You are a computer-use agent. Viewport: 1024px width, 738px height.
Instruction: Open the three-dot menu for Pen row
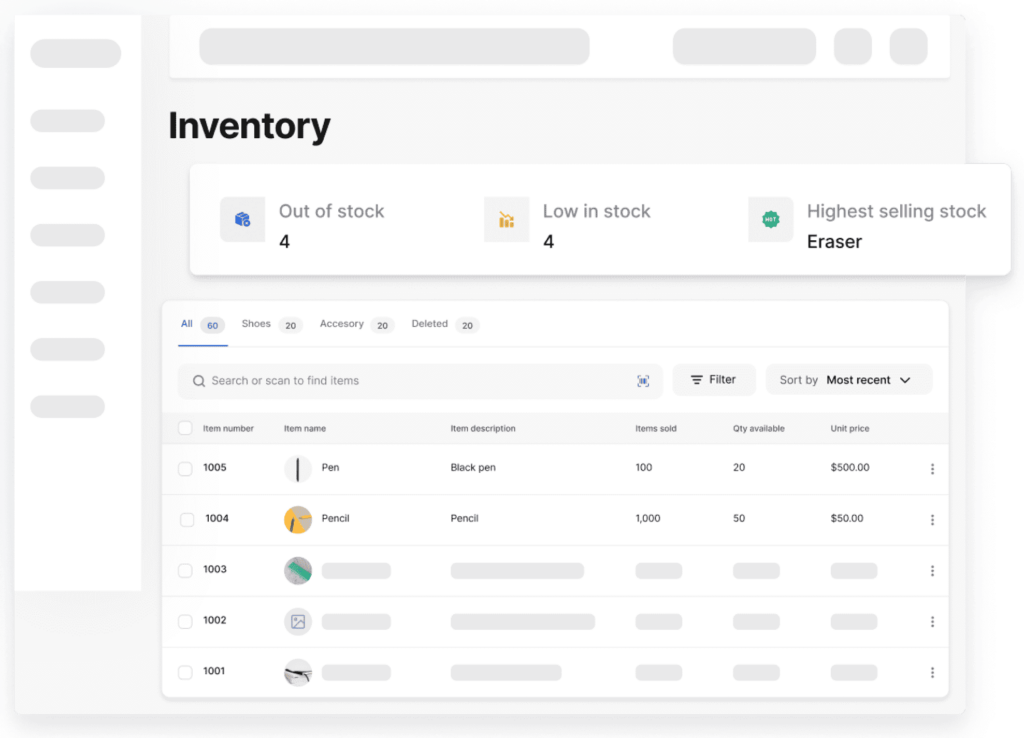click(932, 469)
